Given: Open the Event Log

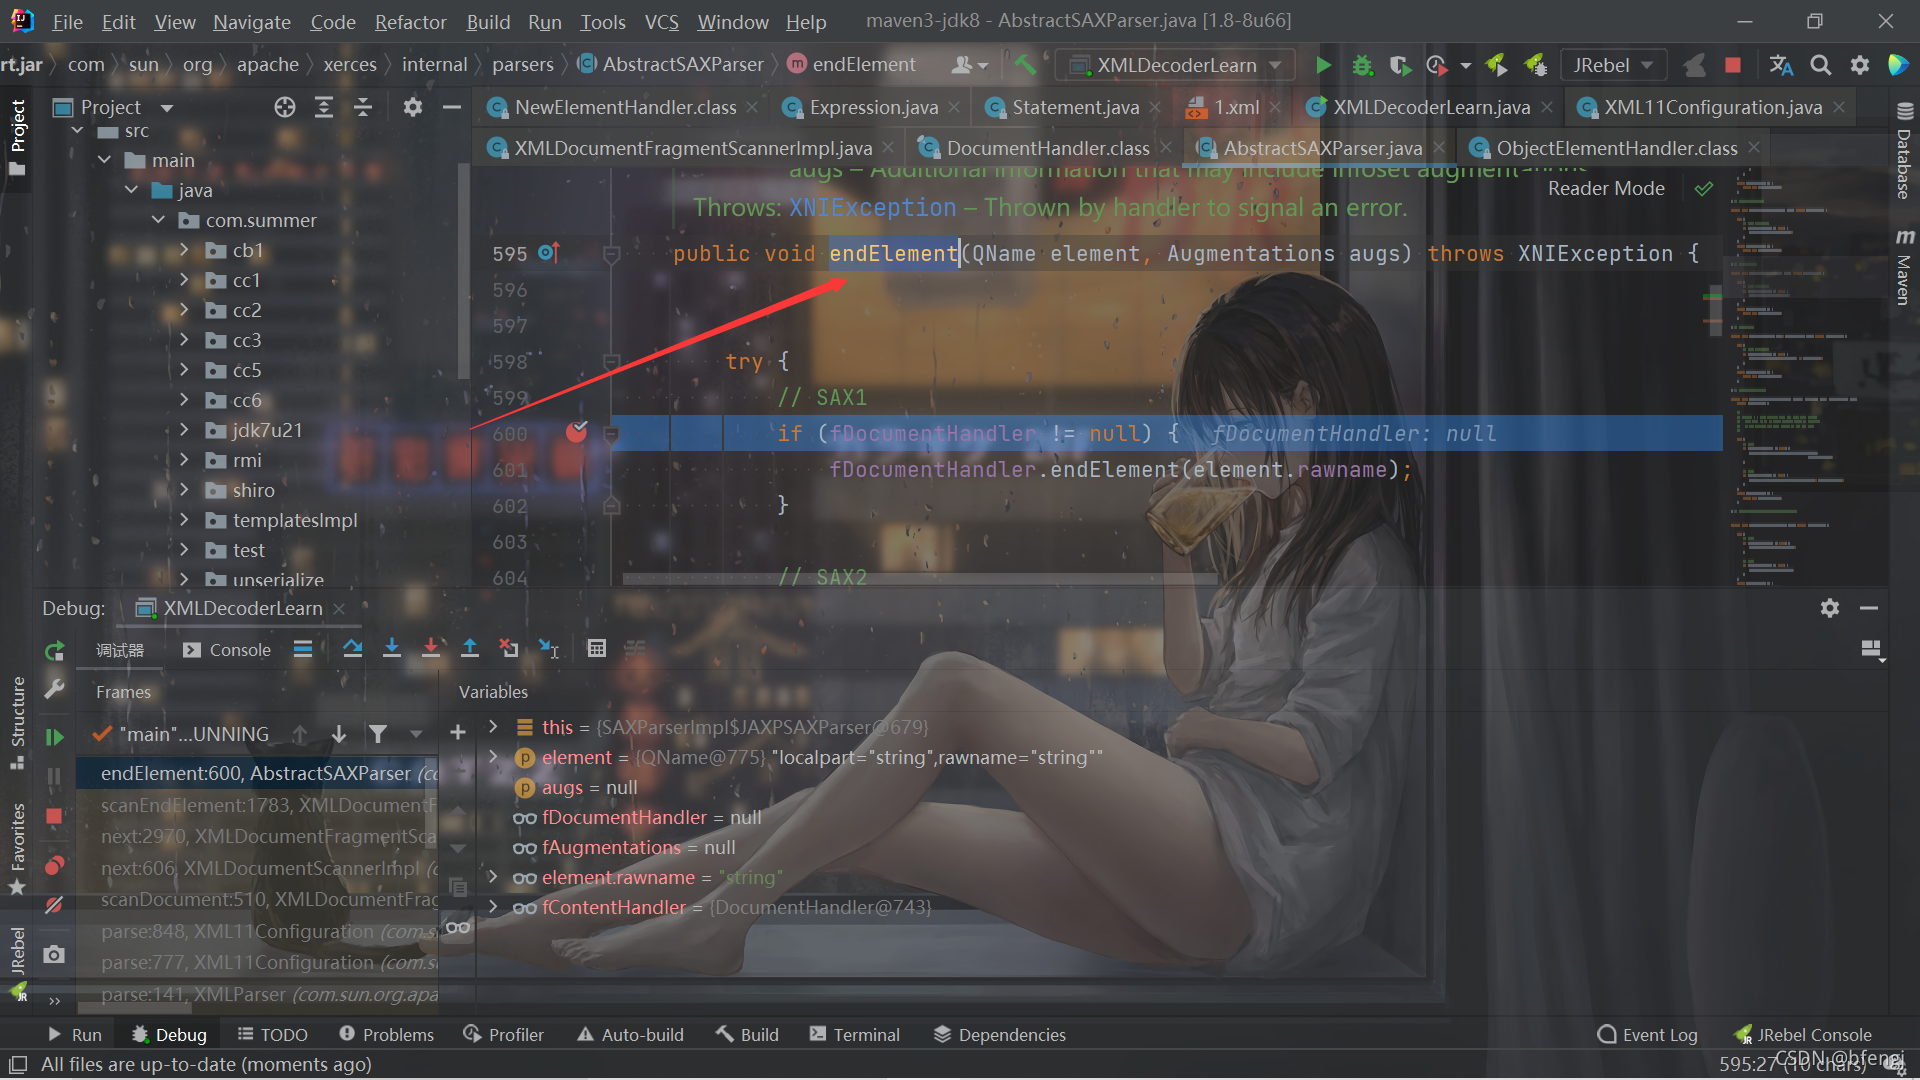Looking at the screenshot, I should (x=1648, y=1034).
